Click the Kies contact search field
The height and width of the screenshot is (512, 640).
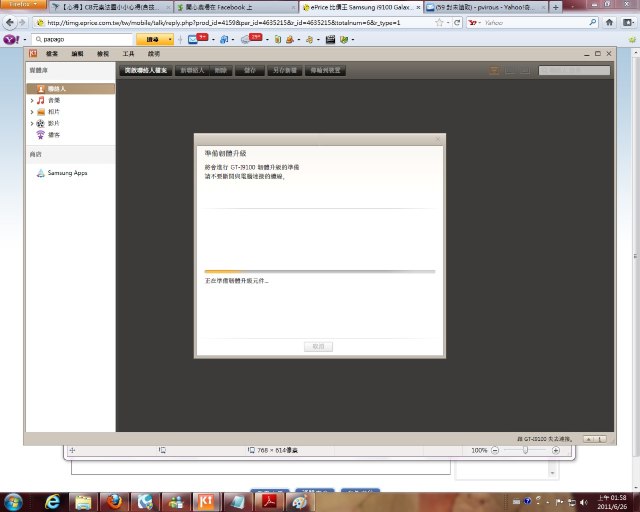[x=574, y=70]
